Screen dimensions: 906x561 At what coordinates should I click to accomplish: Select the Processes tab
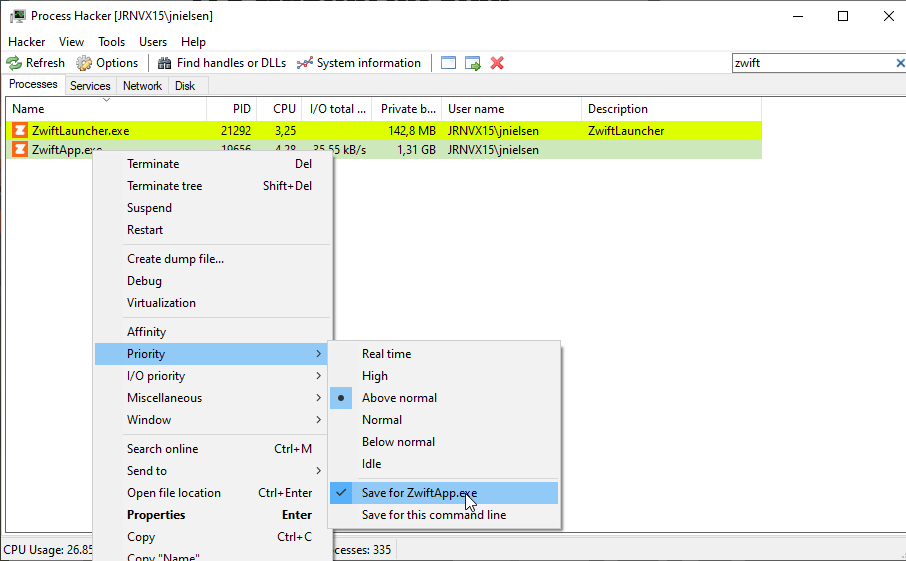pyautogui.click(x=33, y=84)
